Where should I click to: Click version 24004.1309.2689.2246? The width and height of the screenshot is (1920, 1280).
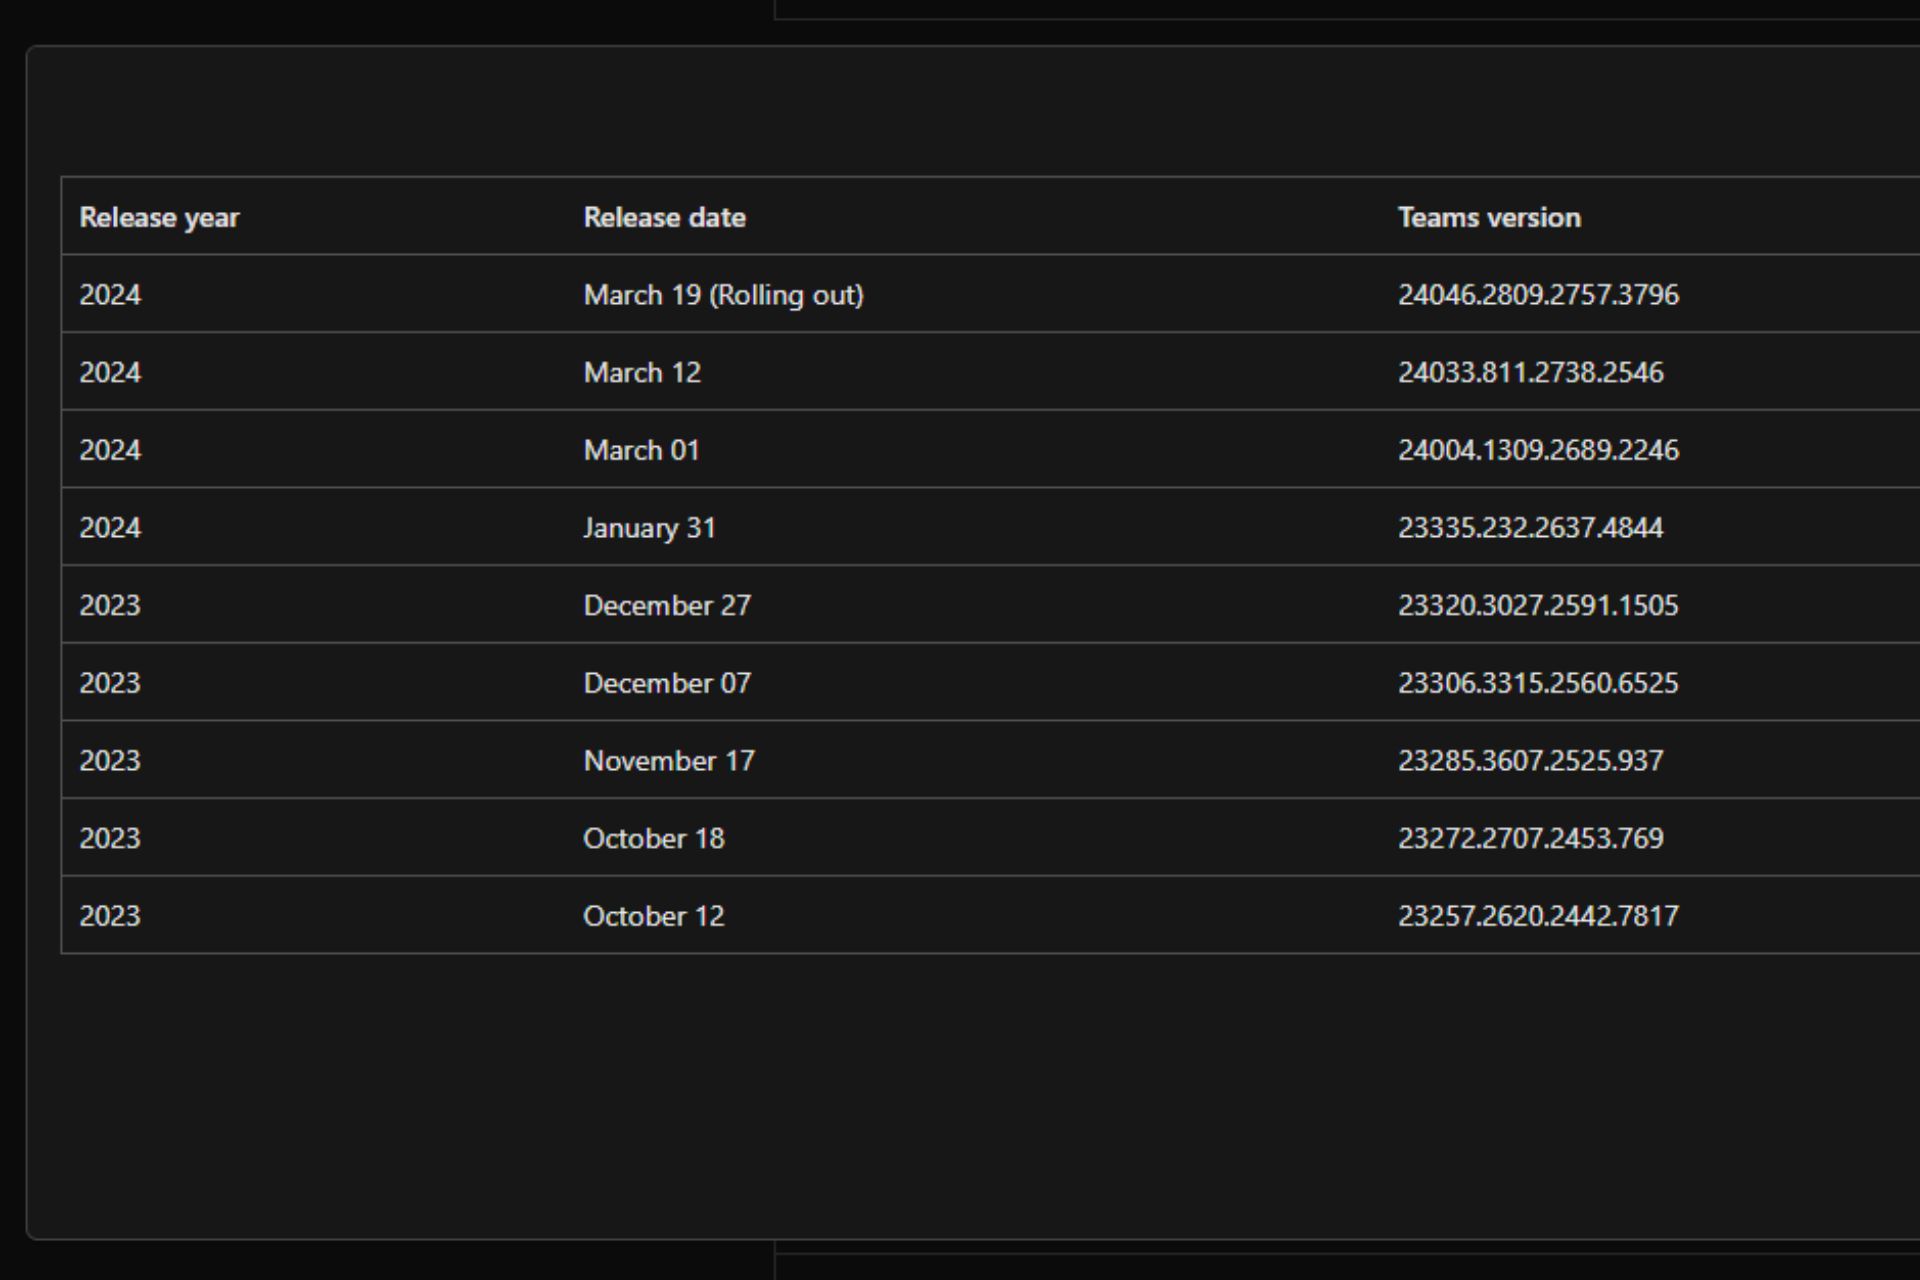[1537, 450]
